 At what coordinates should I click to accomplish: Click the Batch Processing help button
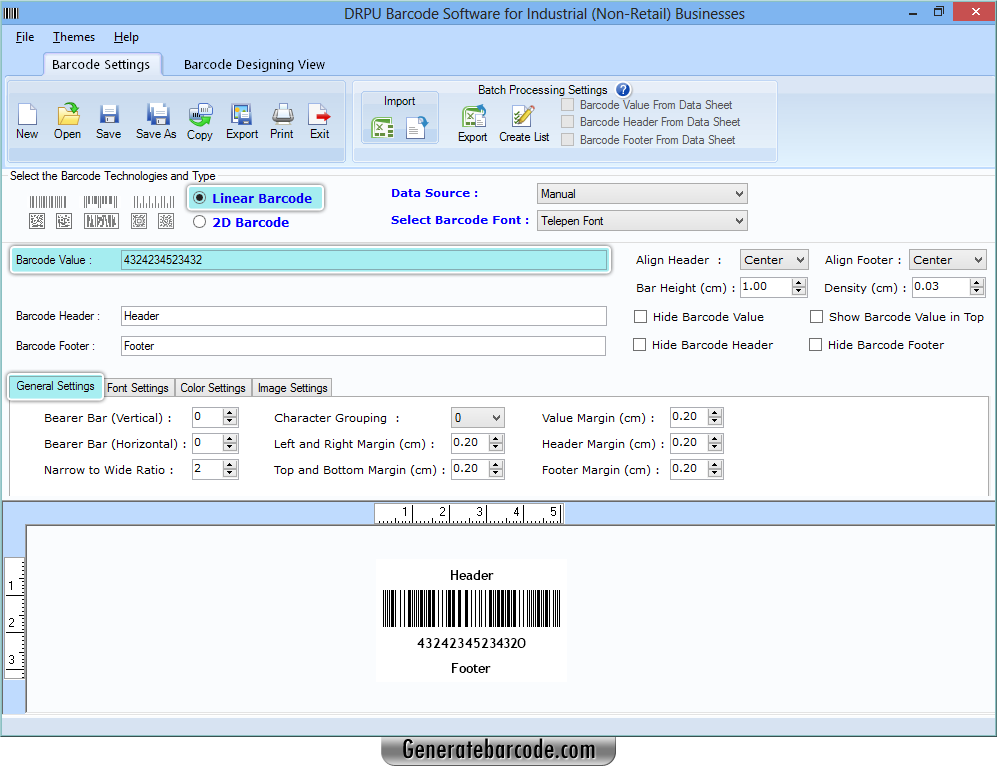622,89
